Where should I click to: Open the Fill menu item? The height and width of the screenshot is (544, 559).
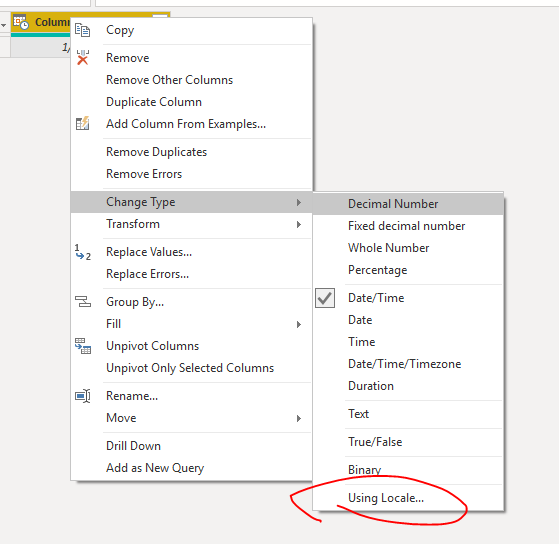pyautogui.click(x=191, y=324)
